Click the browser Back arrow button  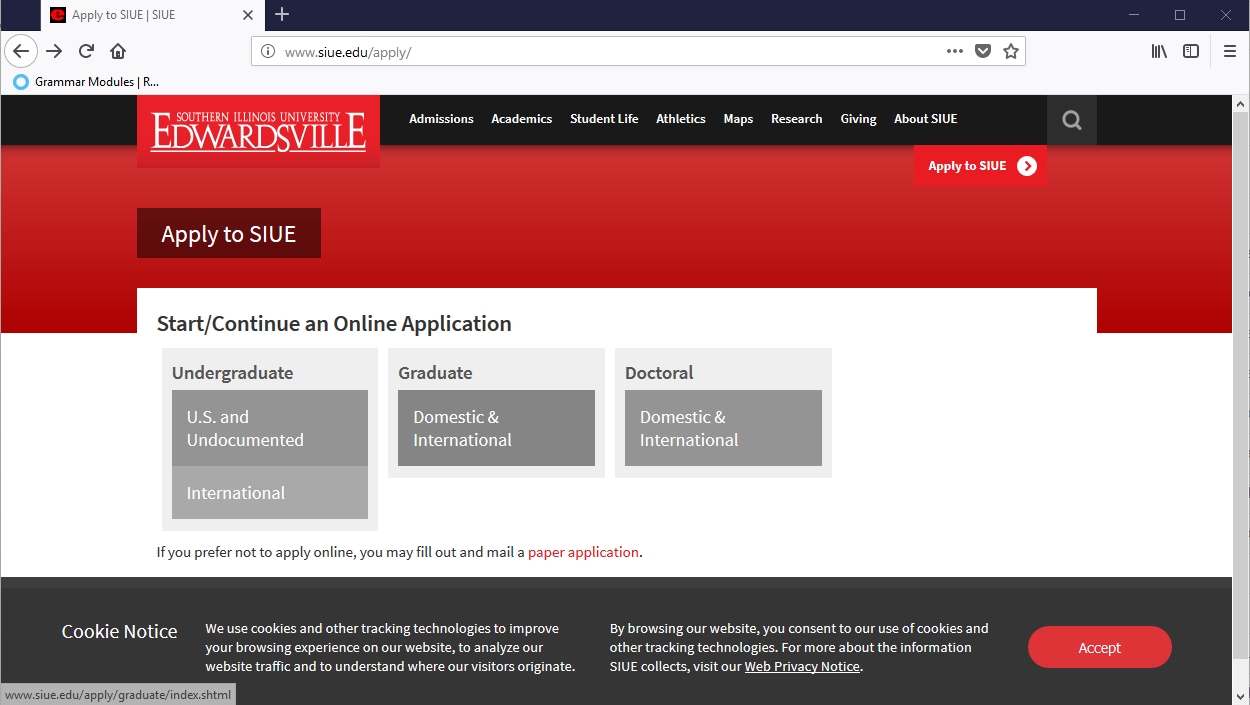click(21, 51)
